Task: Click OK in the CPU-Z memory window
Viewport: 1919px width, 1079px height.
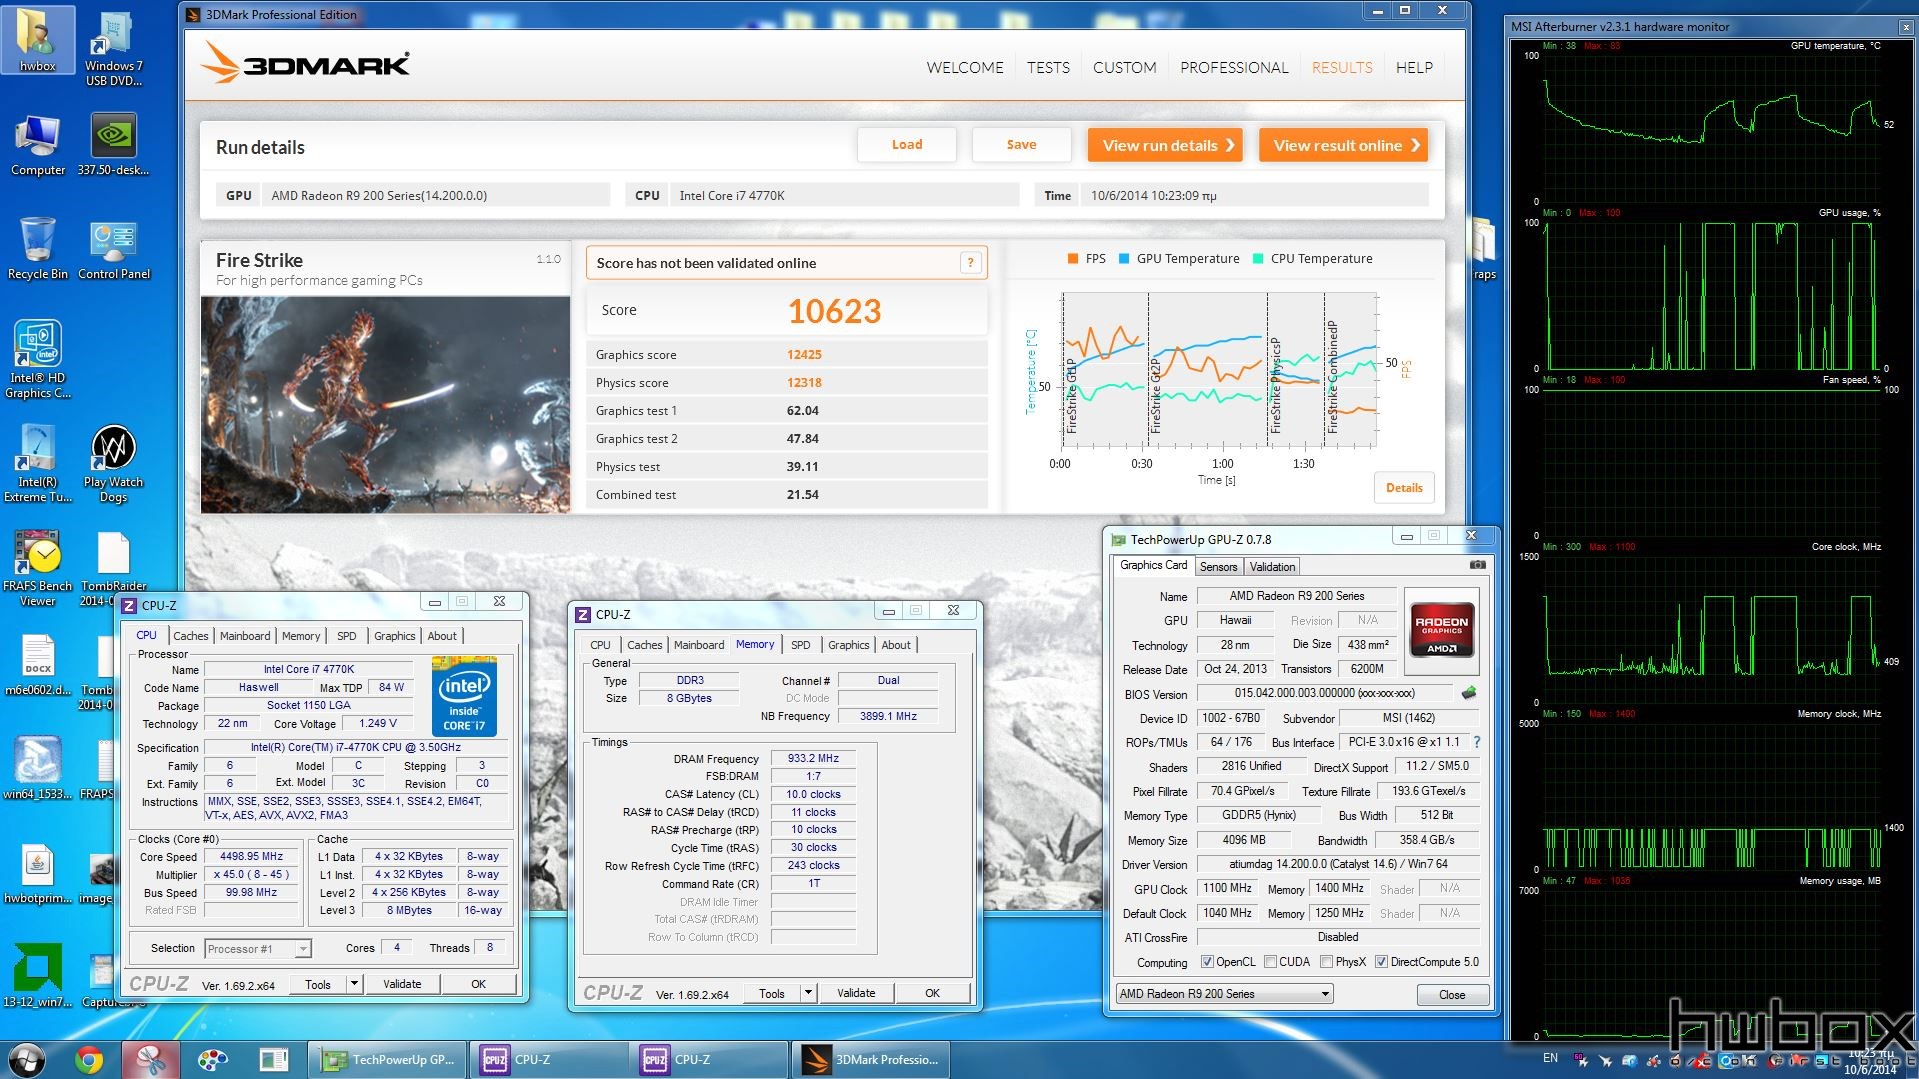Action: tap(932, 993)
